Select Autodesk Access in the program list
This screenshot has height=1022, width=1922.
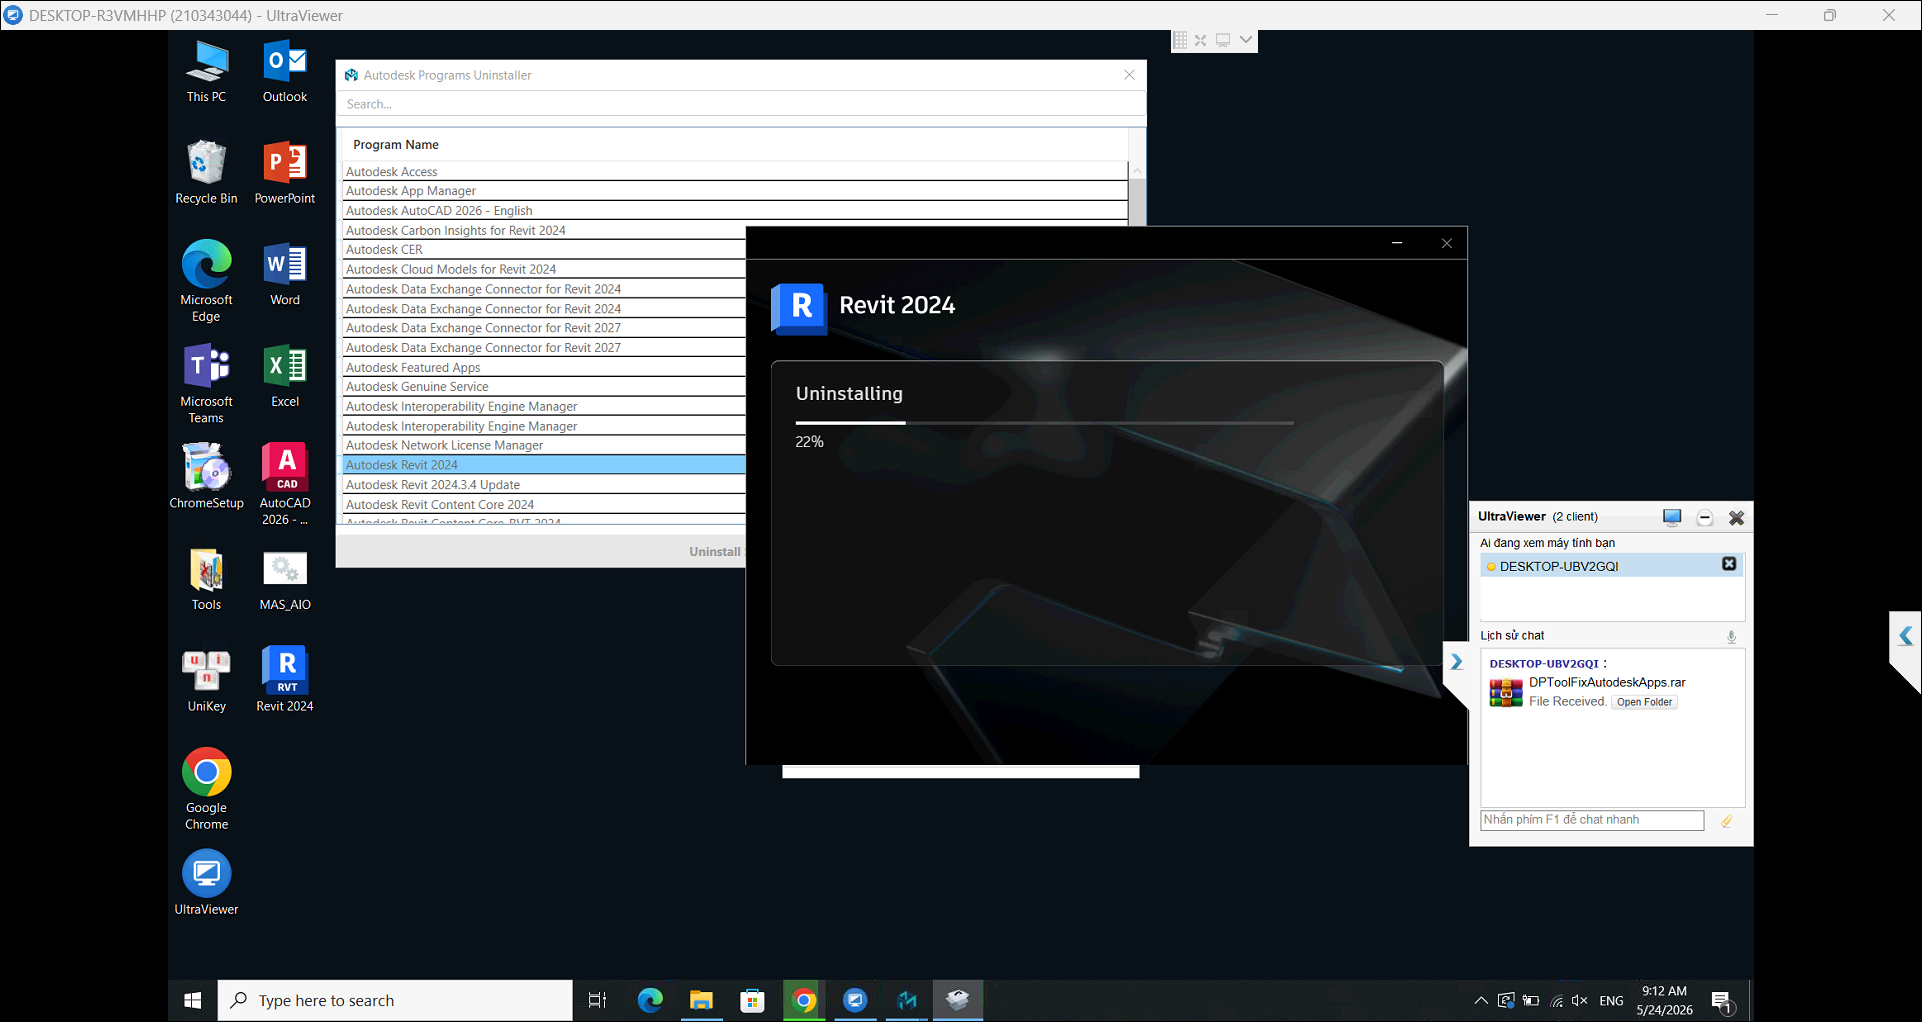(x=735, y=171)
